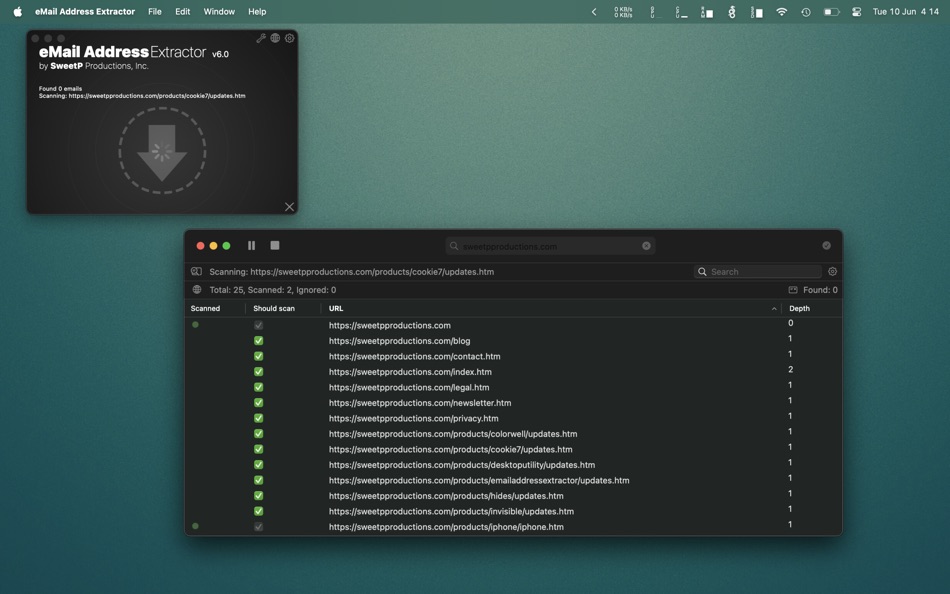Click the date and time in menu bar
The height and width of the screenshot is (594, 950).
tap(906, 12)
